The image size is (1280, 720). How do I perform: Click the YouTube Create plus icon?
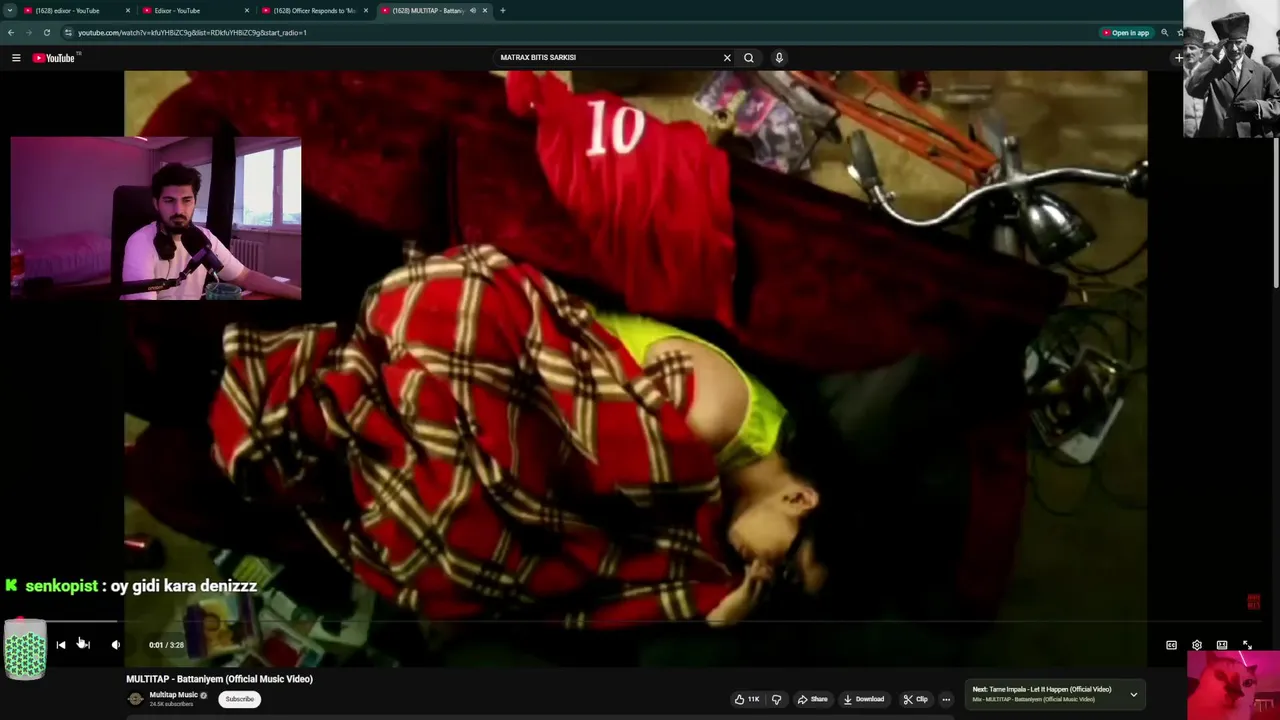click(1178, 58)
